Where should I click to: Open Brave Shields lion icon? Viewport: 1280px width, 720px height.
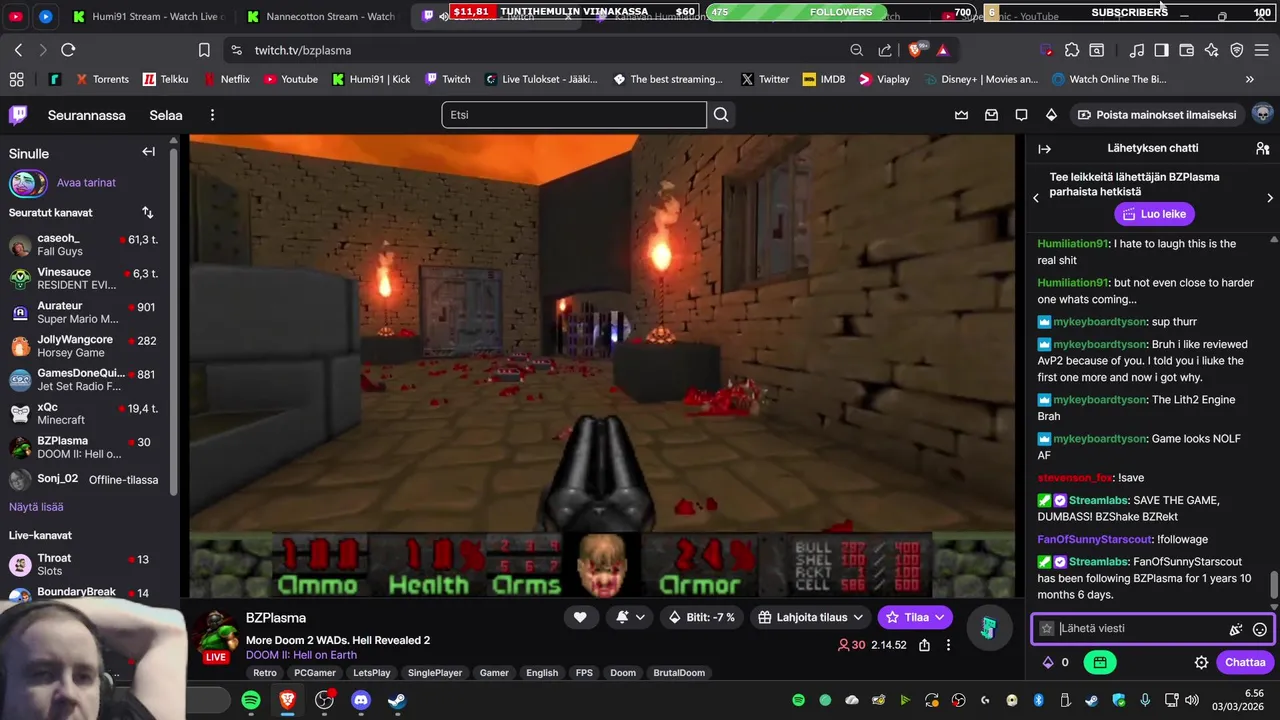pyautogui.click(x=915, y=50)
